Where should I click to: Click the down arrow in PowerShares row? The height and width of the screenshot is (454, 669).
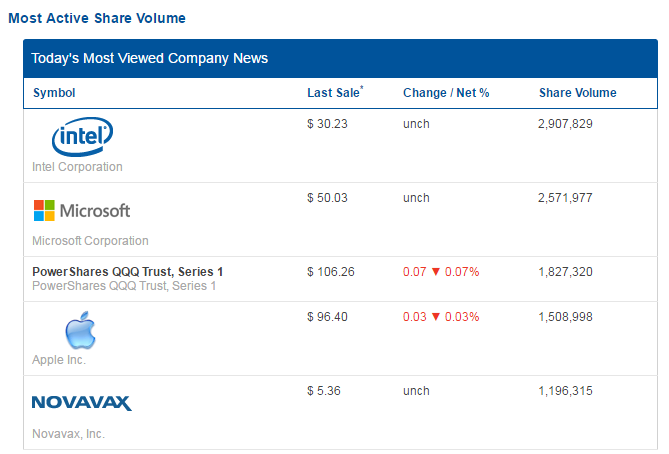click(x=436, y=272)
